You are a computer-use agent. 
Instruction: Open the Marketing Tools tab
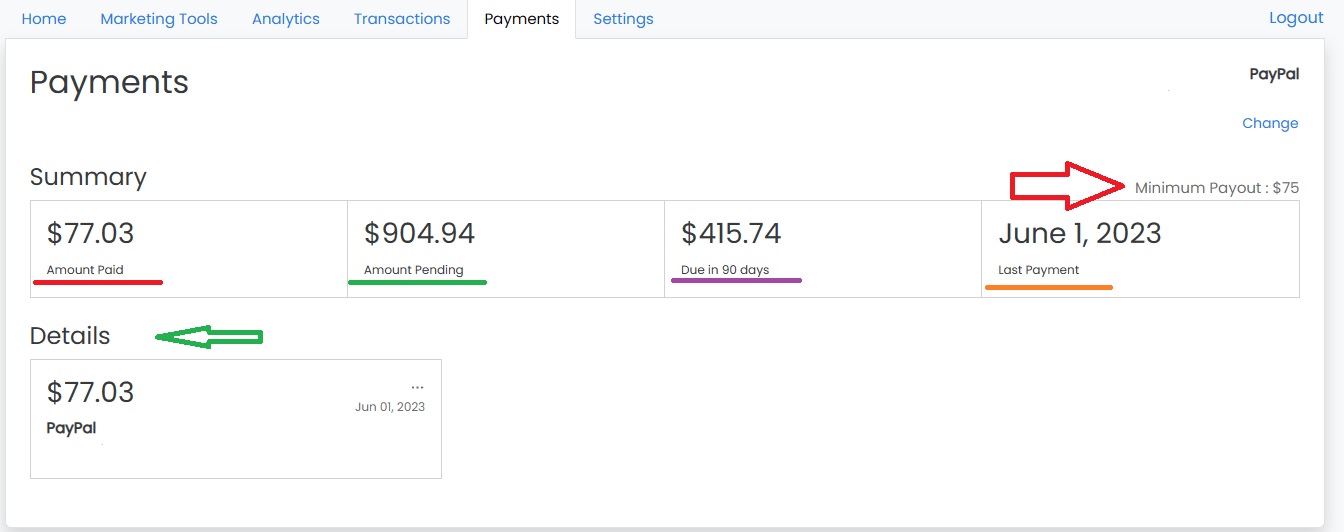[159, 19]
